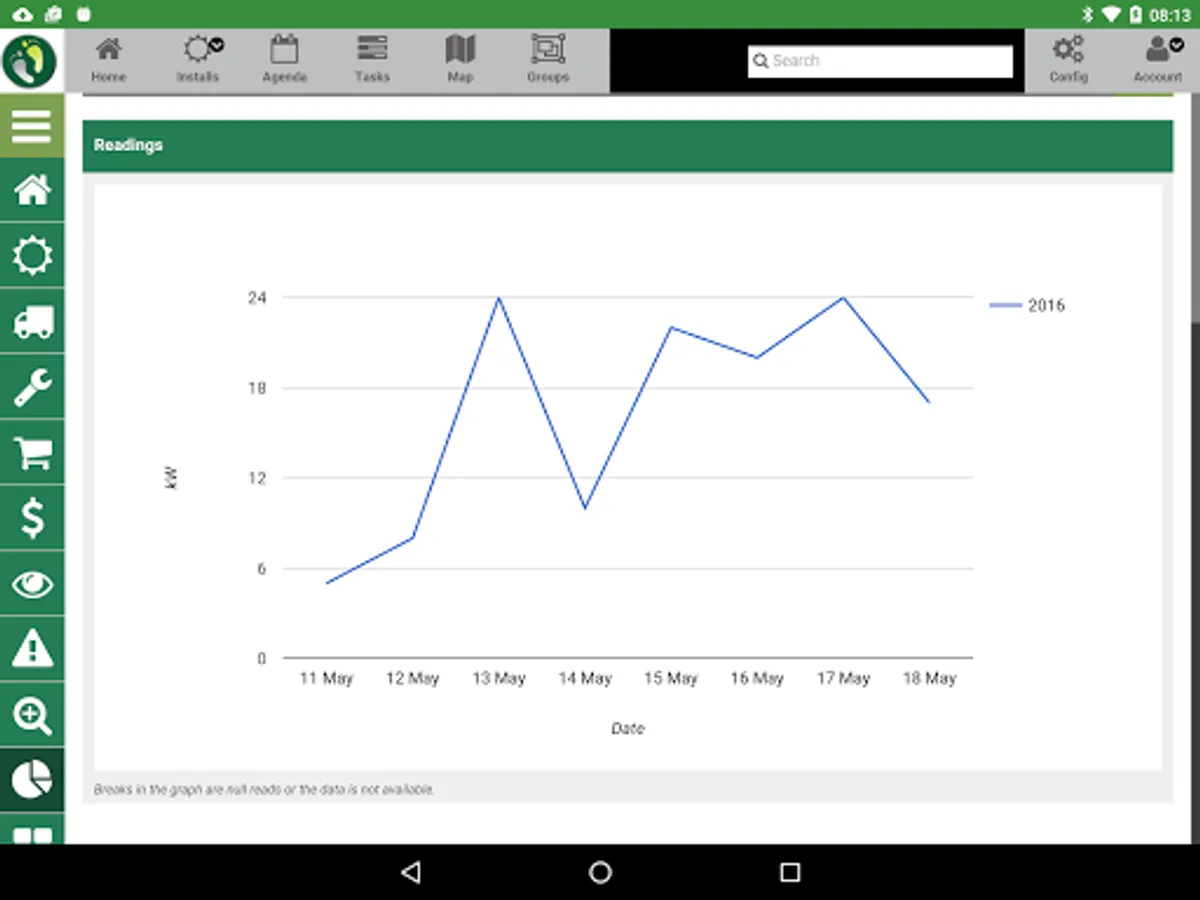Tap the Bluetooth icon in the status bar
The width and height of the screenshot is (1200, 900).
pyautogui.click(x=1089, y=15)
